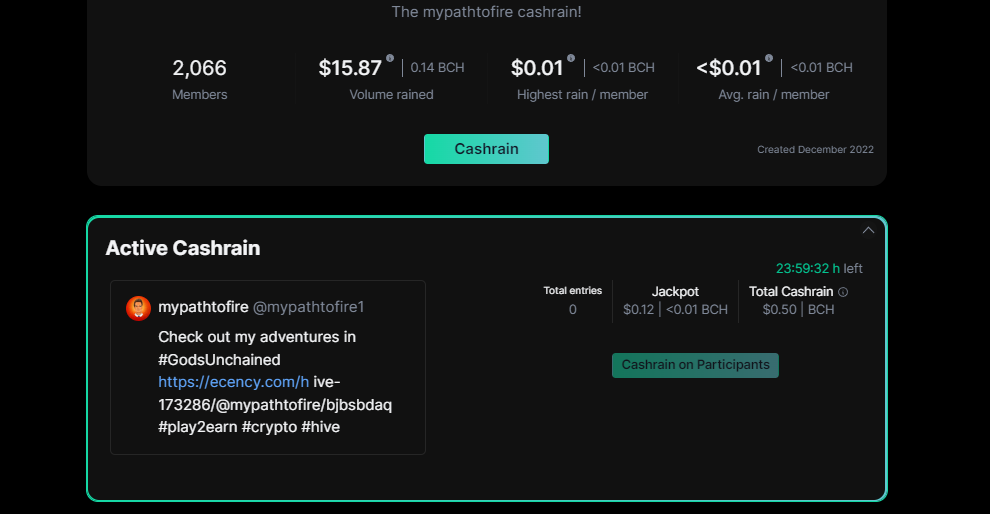990x514 pixels.
Task: Click the 23:59:32 h left timer
Action: 819,268
